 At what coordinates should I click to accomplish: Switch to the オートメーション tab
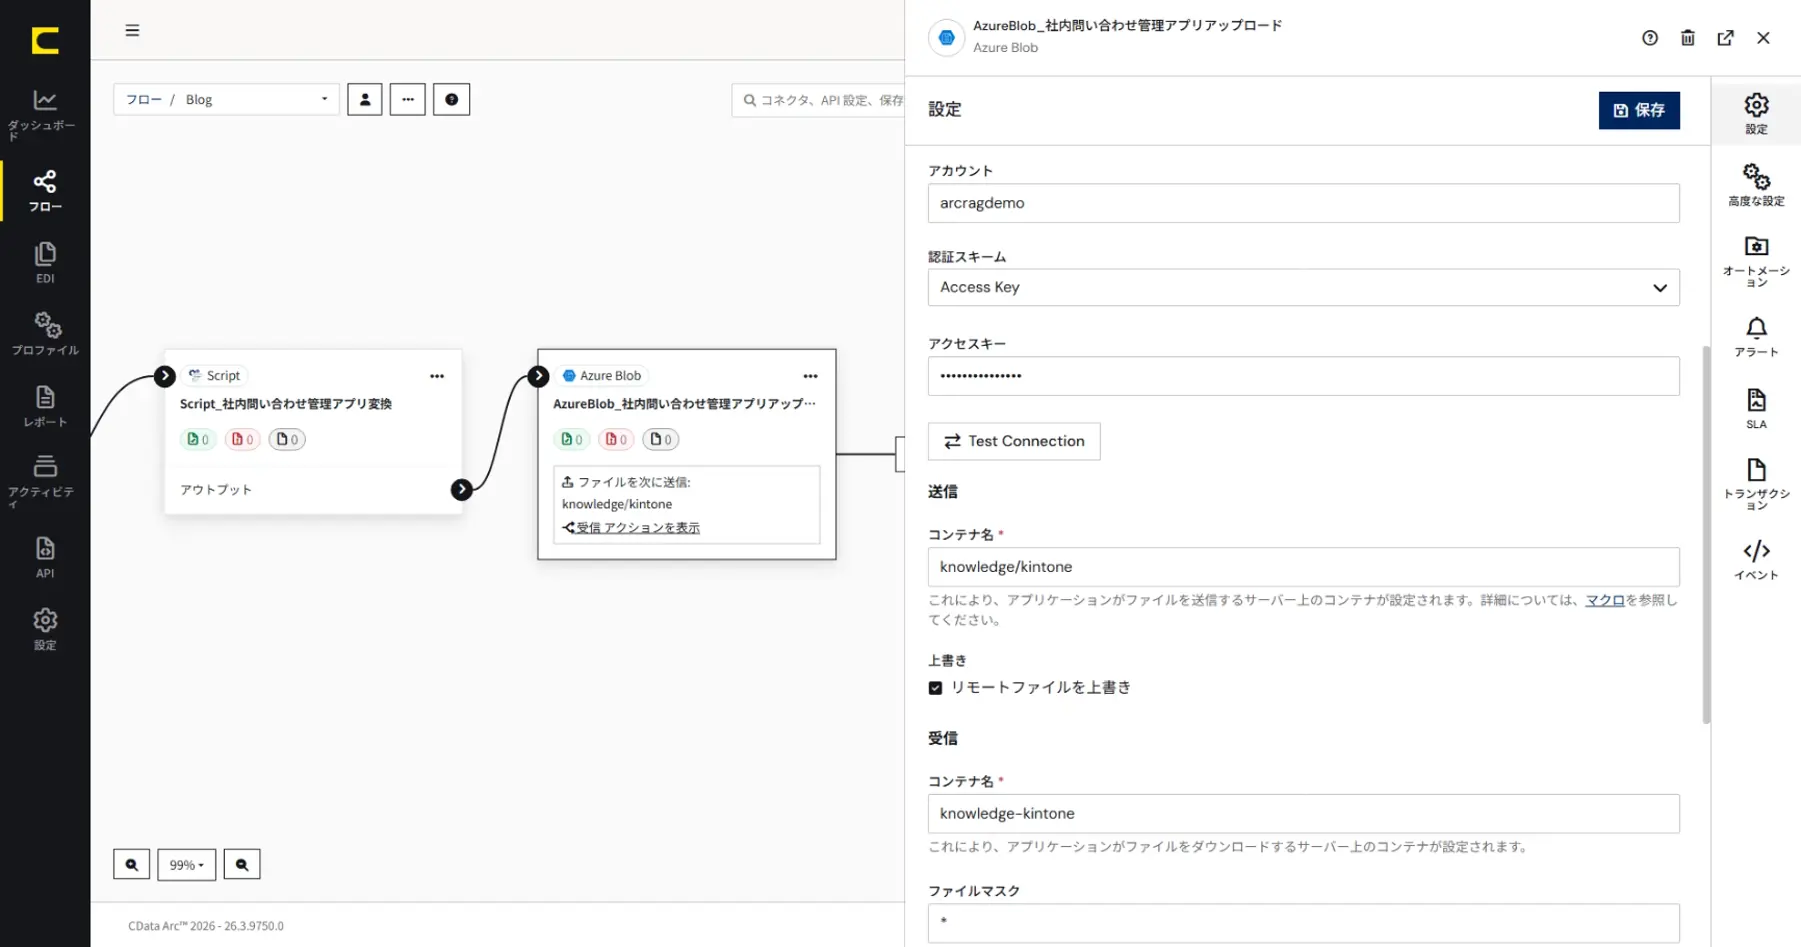(x=1756, y=261)
